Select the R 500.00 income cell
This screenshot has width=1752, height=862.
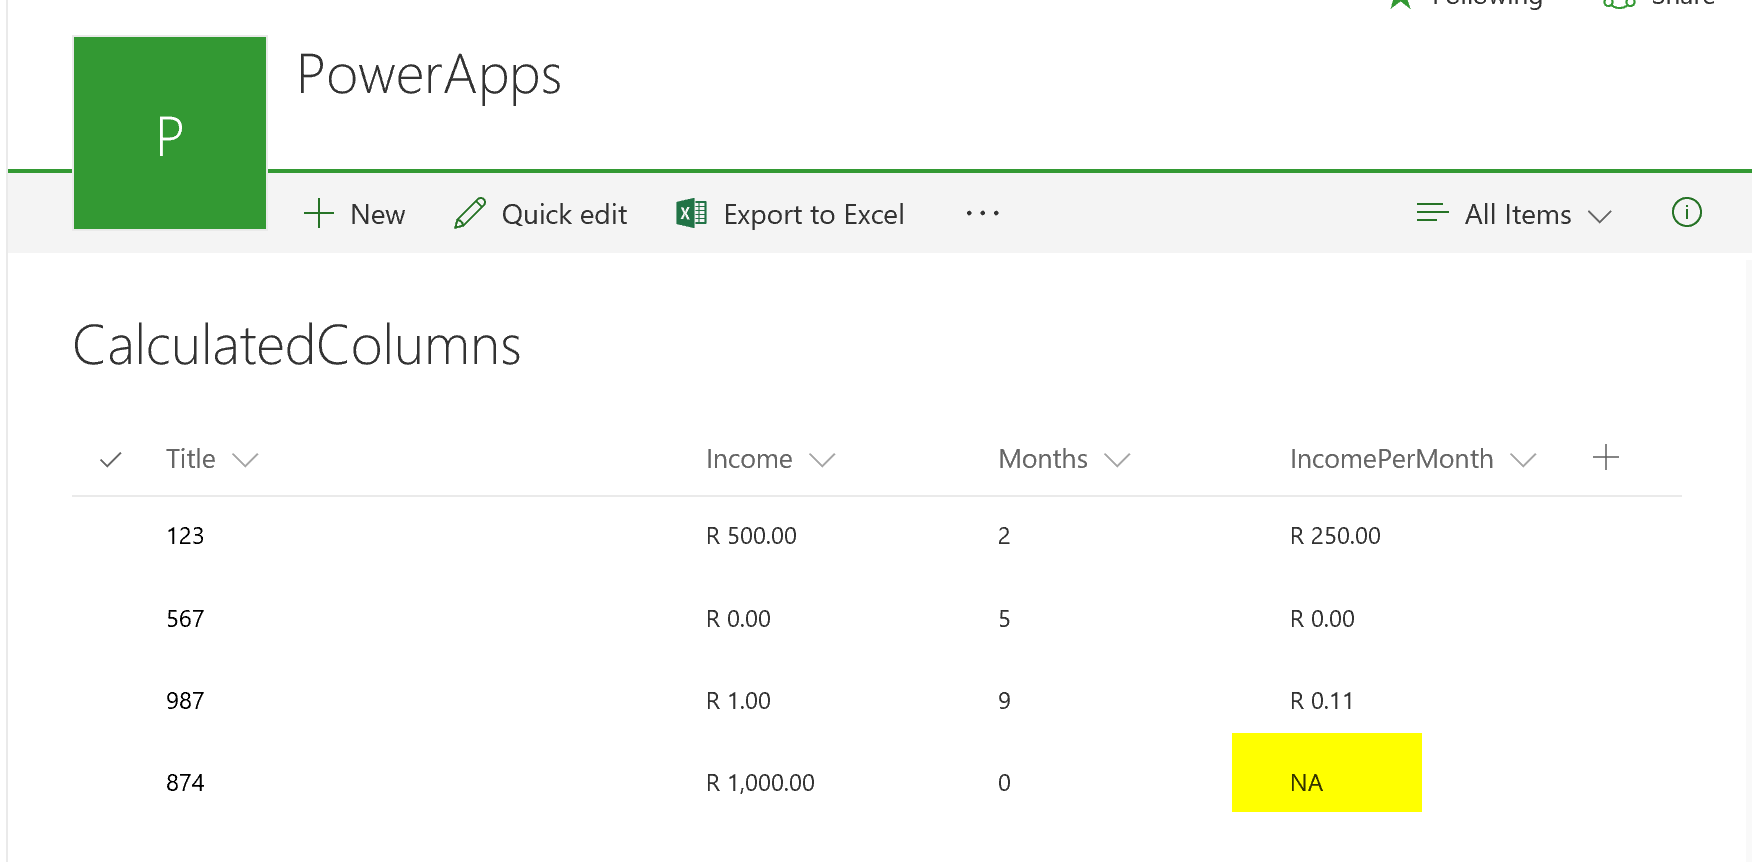[x=751, y=536]
